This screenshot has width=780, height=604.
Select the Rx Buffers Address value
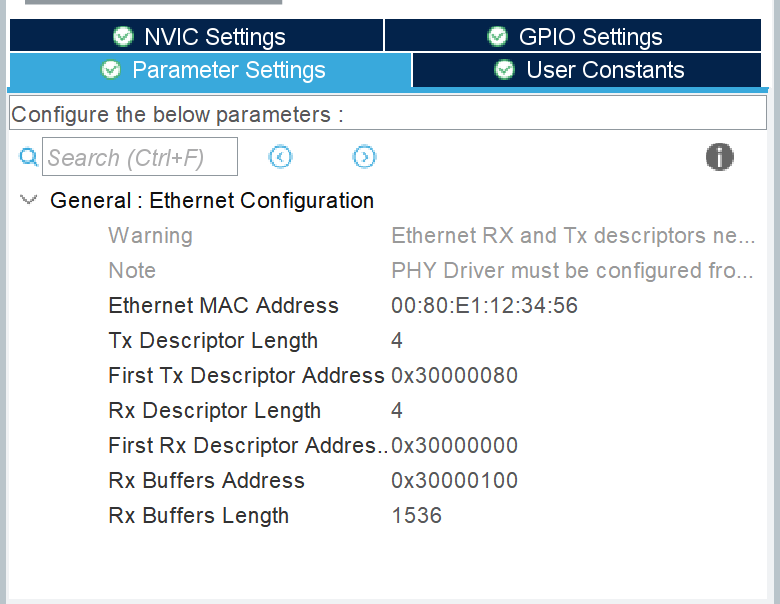tap(455, 480)
